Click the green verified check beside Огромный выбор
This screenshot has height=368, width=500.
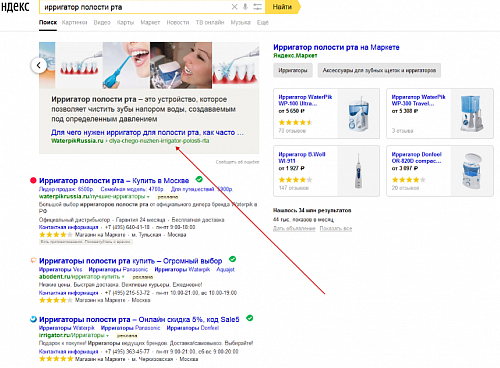pos(232,259)
